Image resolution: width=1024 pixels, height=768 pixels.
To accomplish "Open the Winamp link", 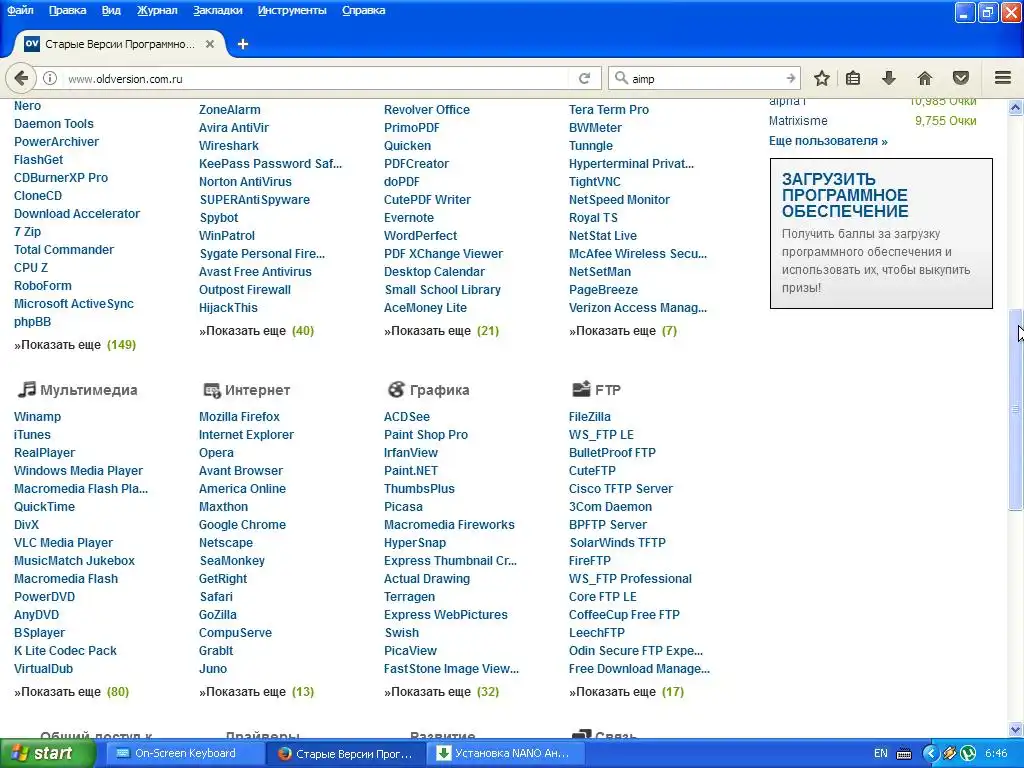I will pyautogui.click(x=37, y=417).
